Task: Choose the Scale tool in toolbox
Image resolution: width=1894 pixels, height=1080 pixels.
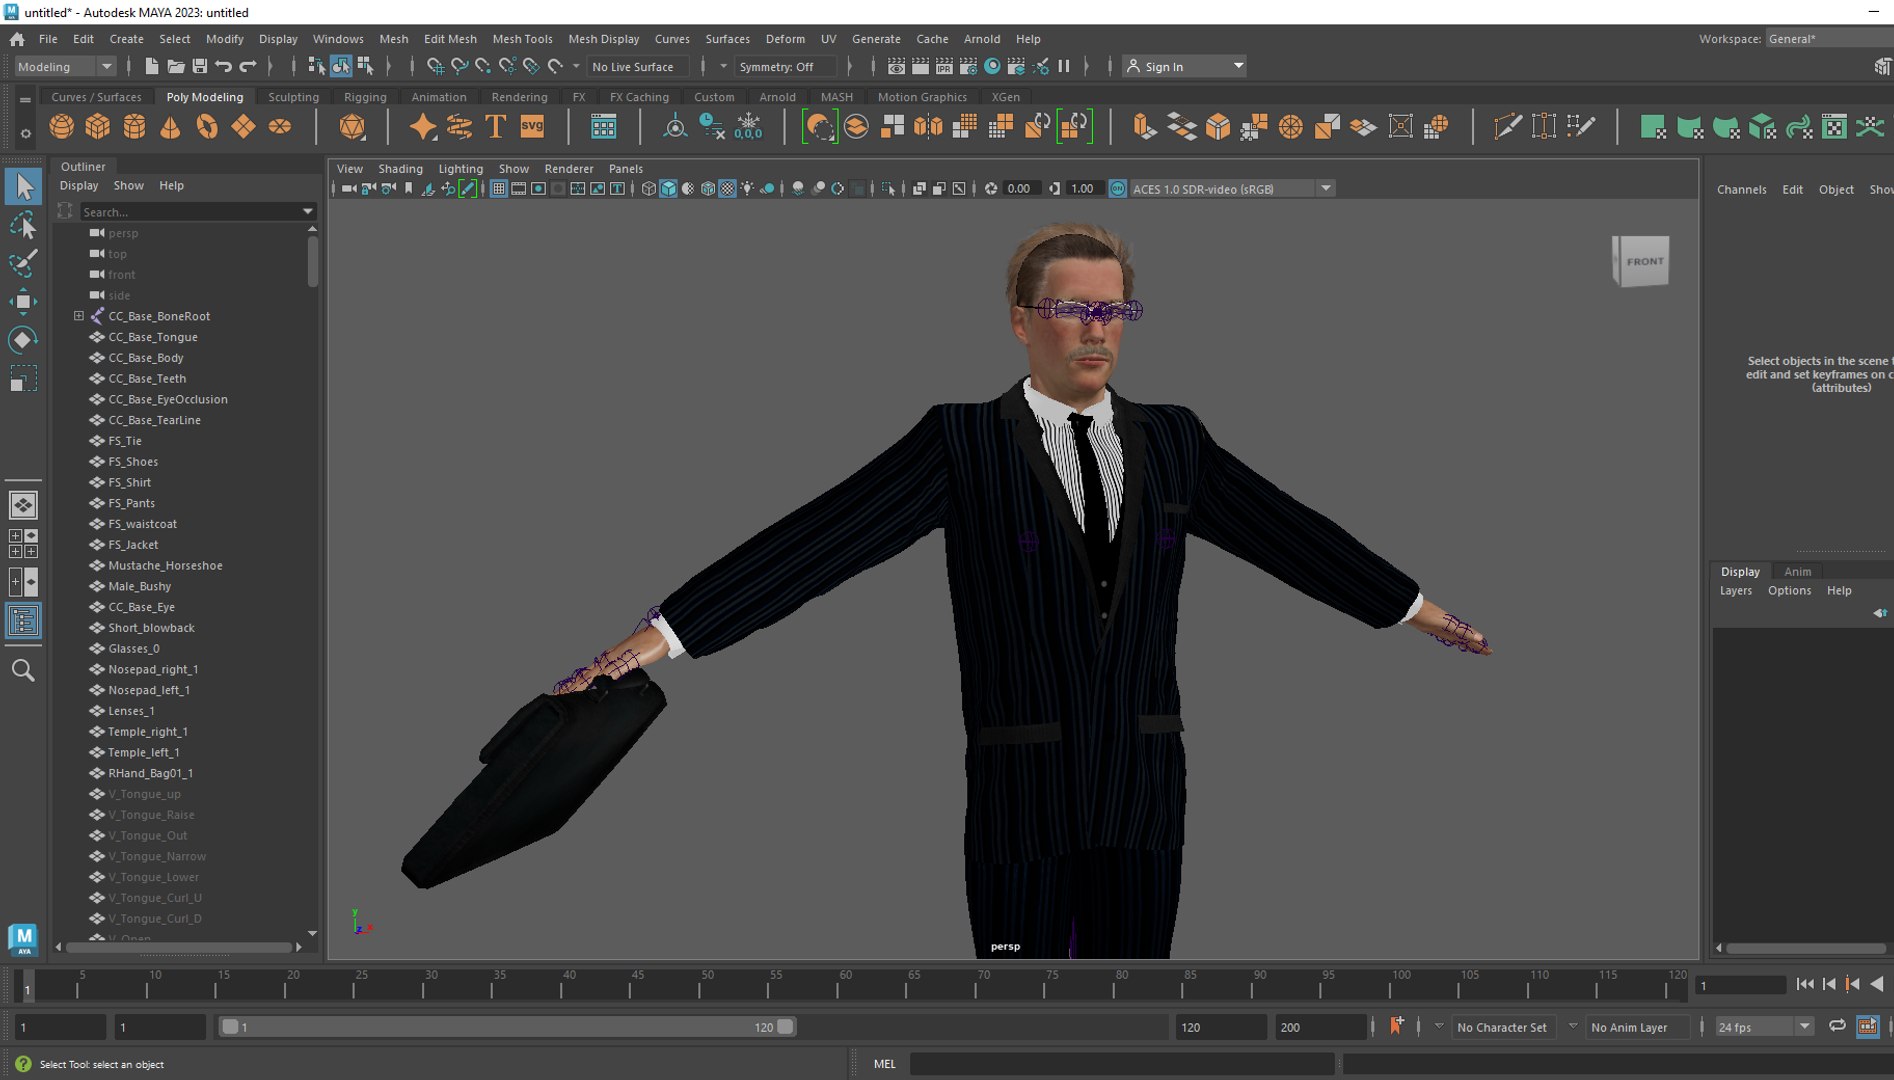Action: (23, 379)
